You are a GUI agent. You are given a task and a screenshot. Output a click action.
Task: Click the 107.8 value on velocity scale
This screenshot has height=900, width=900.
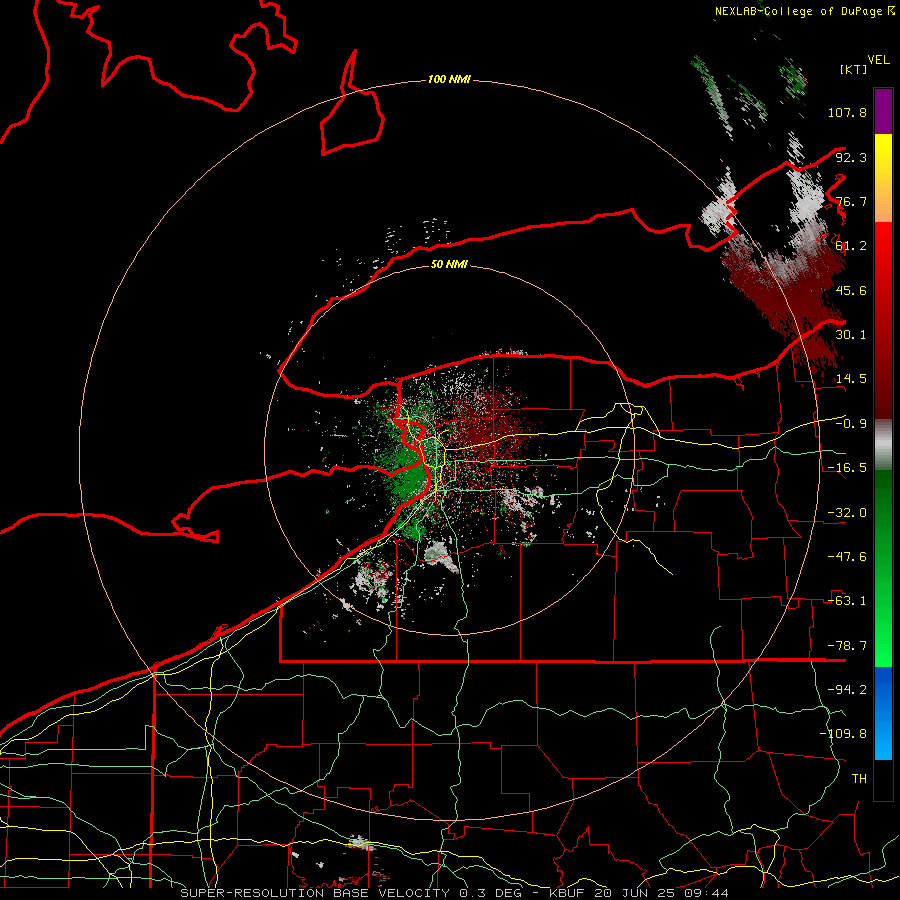click(x=847, y=112)
